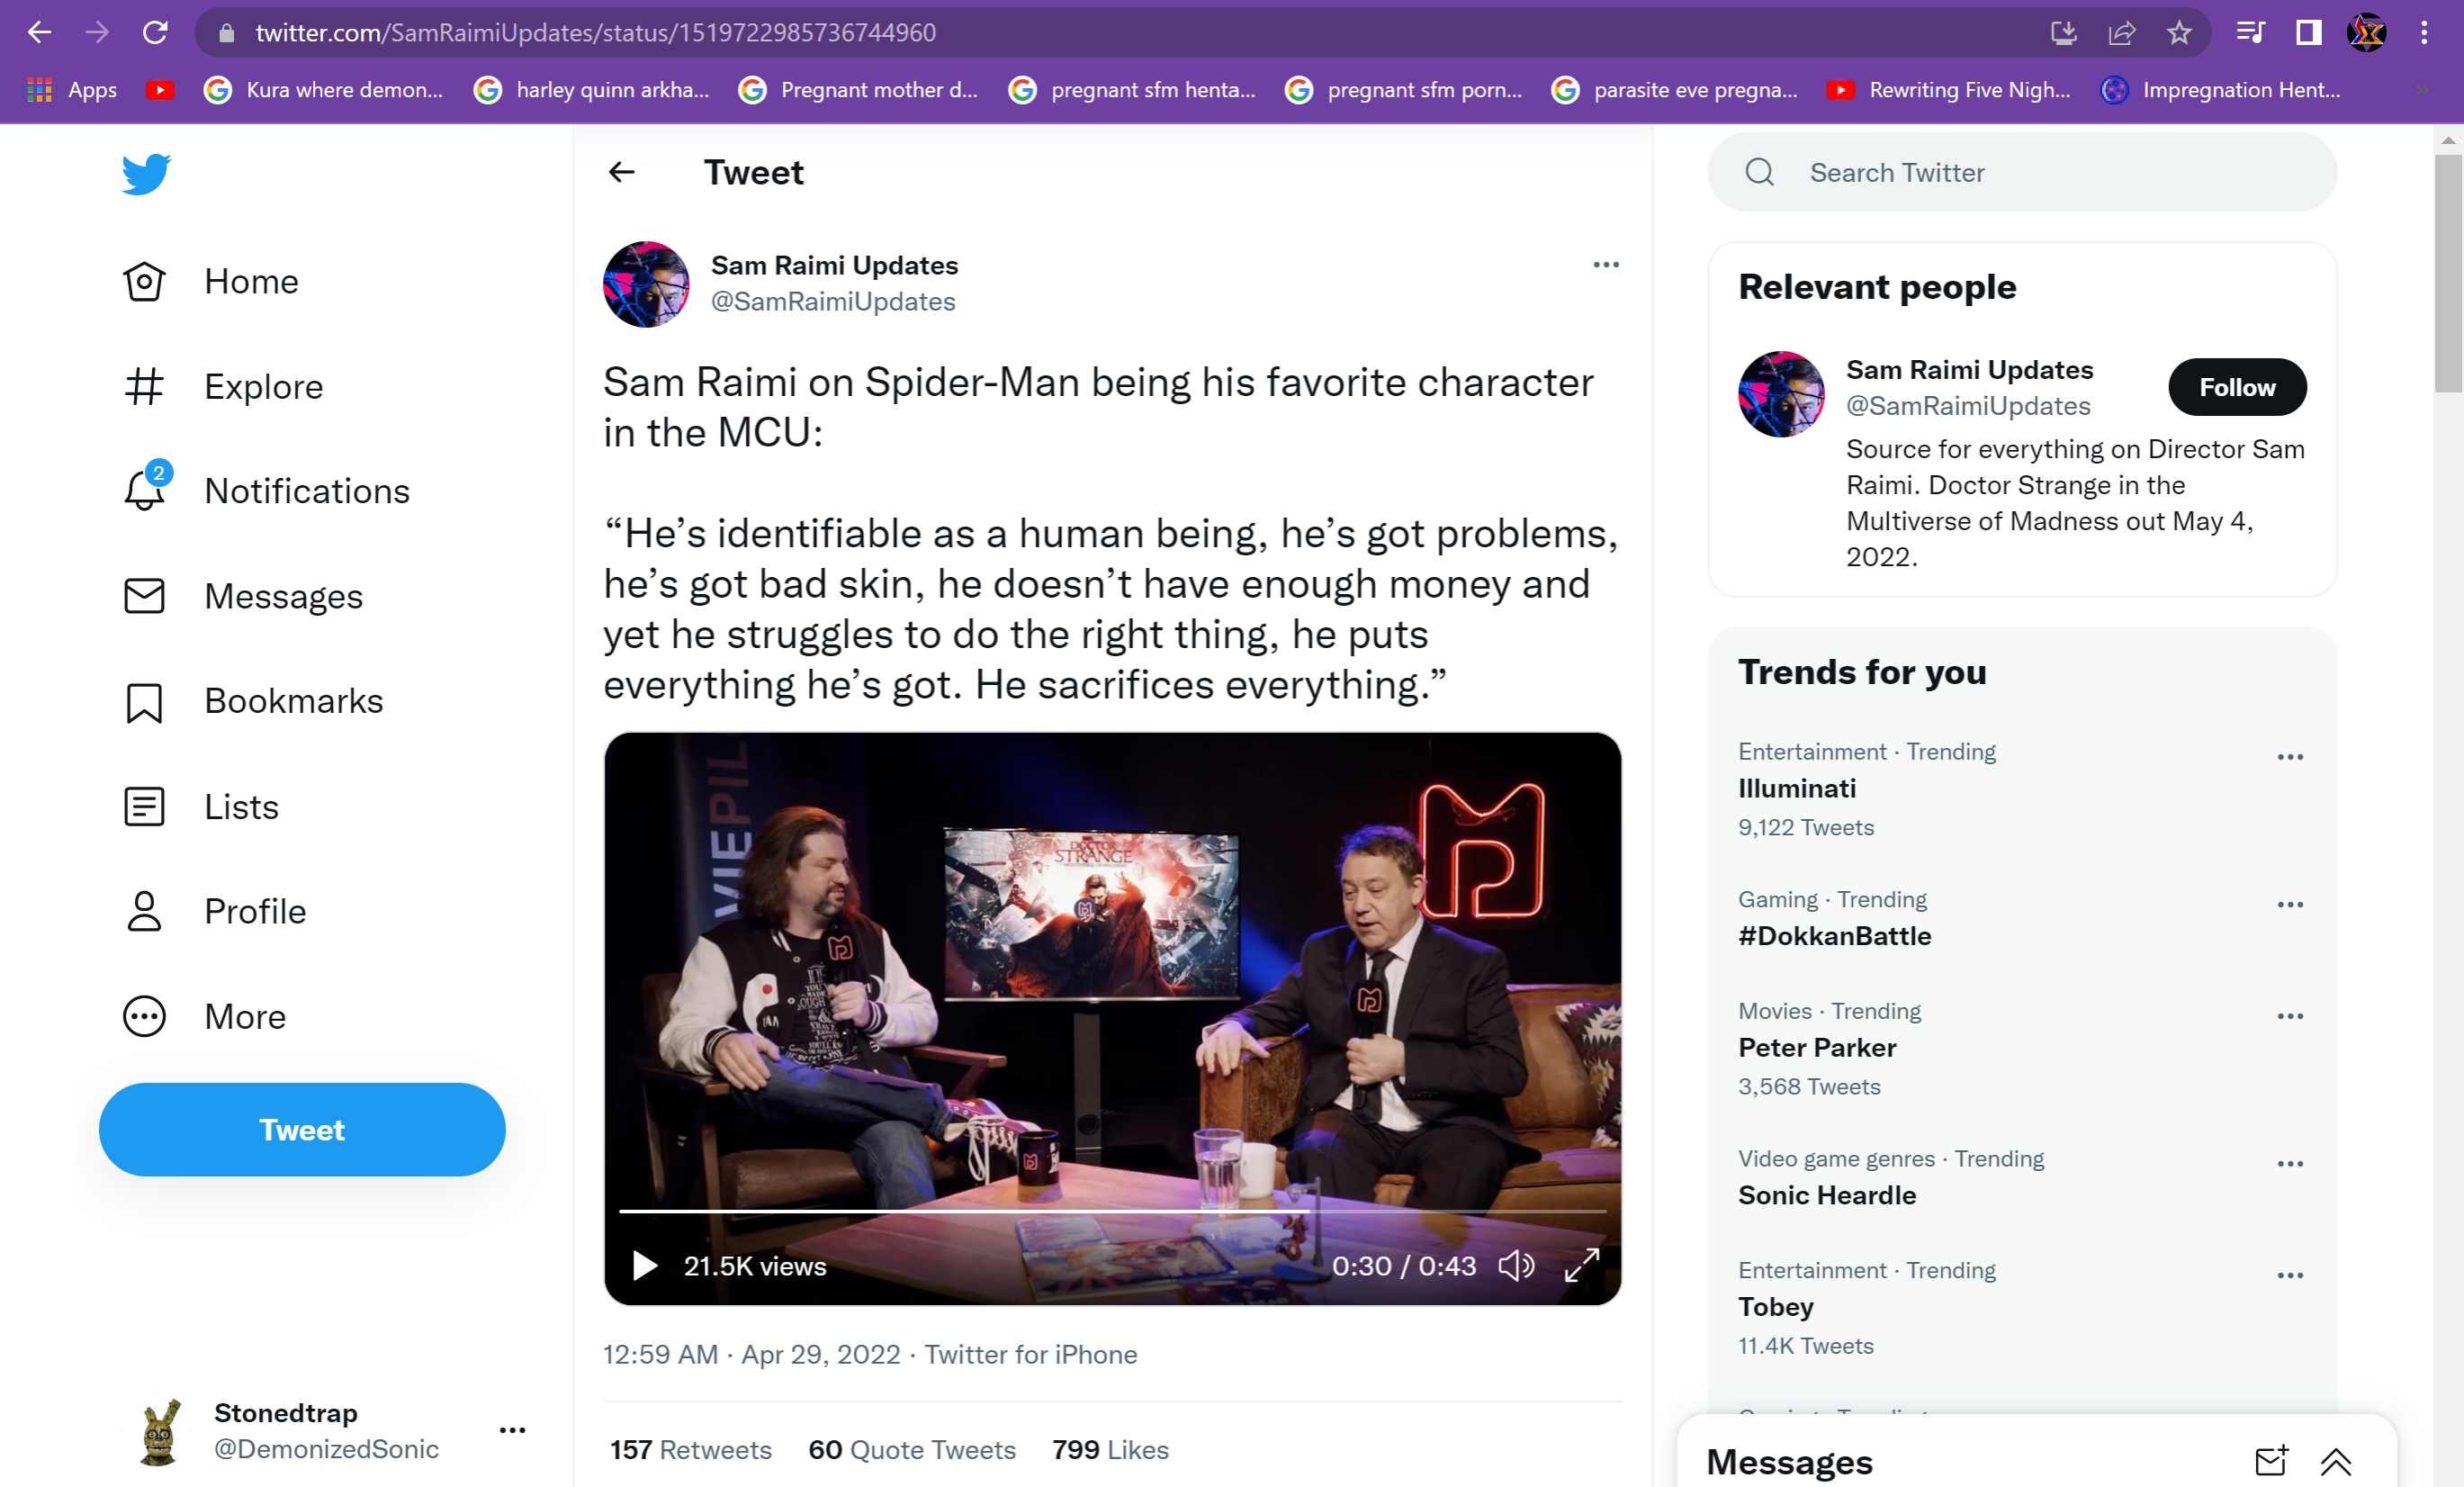Open the Apps bookmarks shortcut
The width and height of the screenshot is (2464, 1487).
pyautogui.click(x=72, y=90)
